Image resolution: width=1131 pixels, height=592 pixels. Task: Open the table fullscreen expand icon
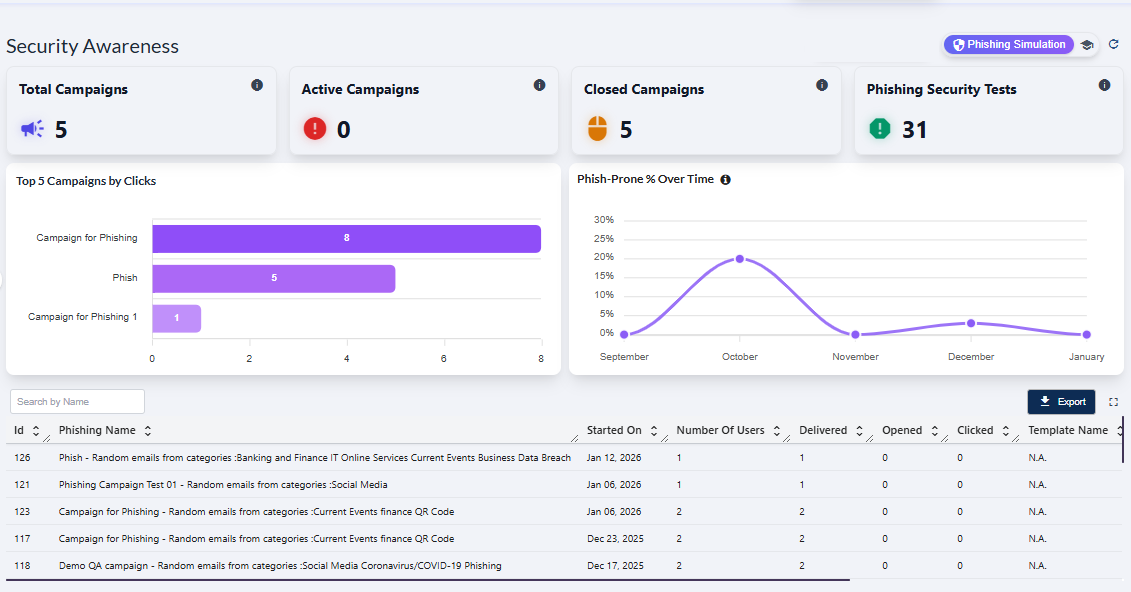tap(1113, 401)
